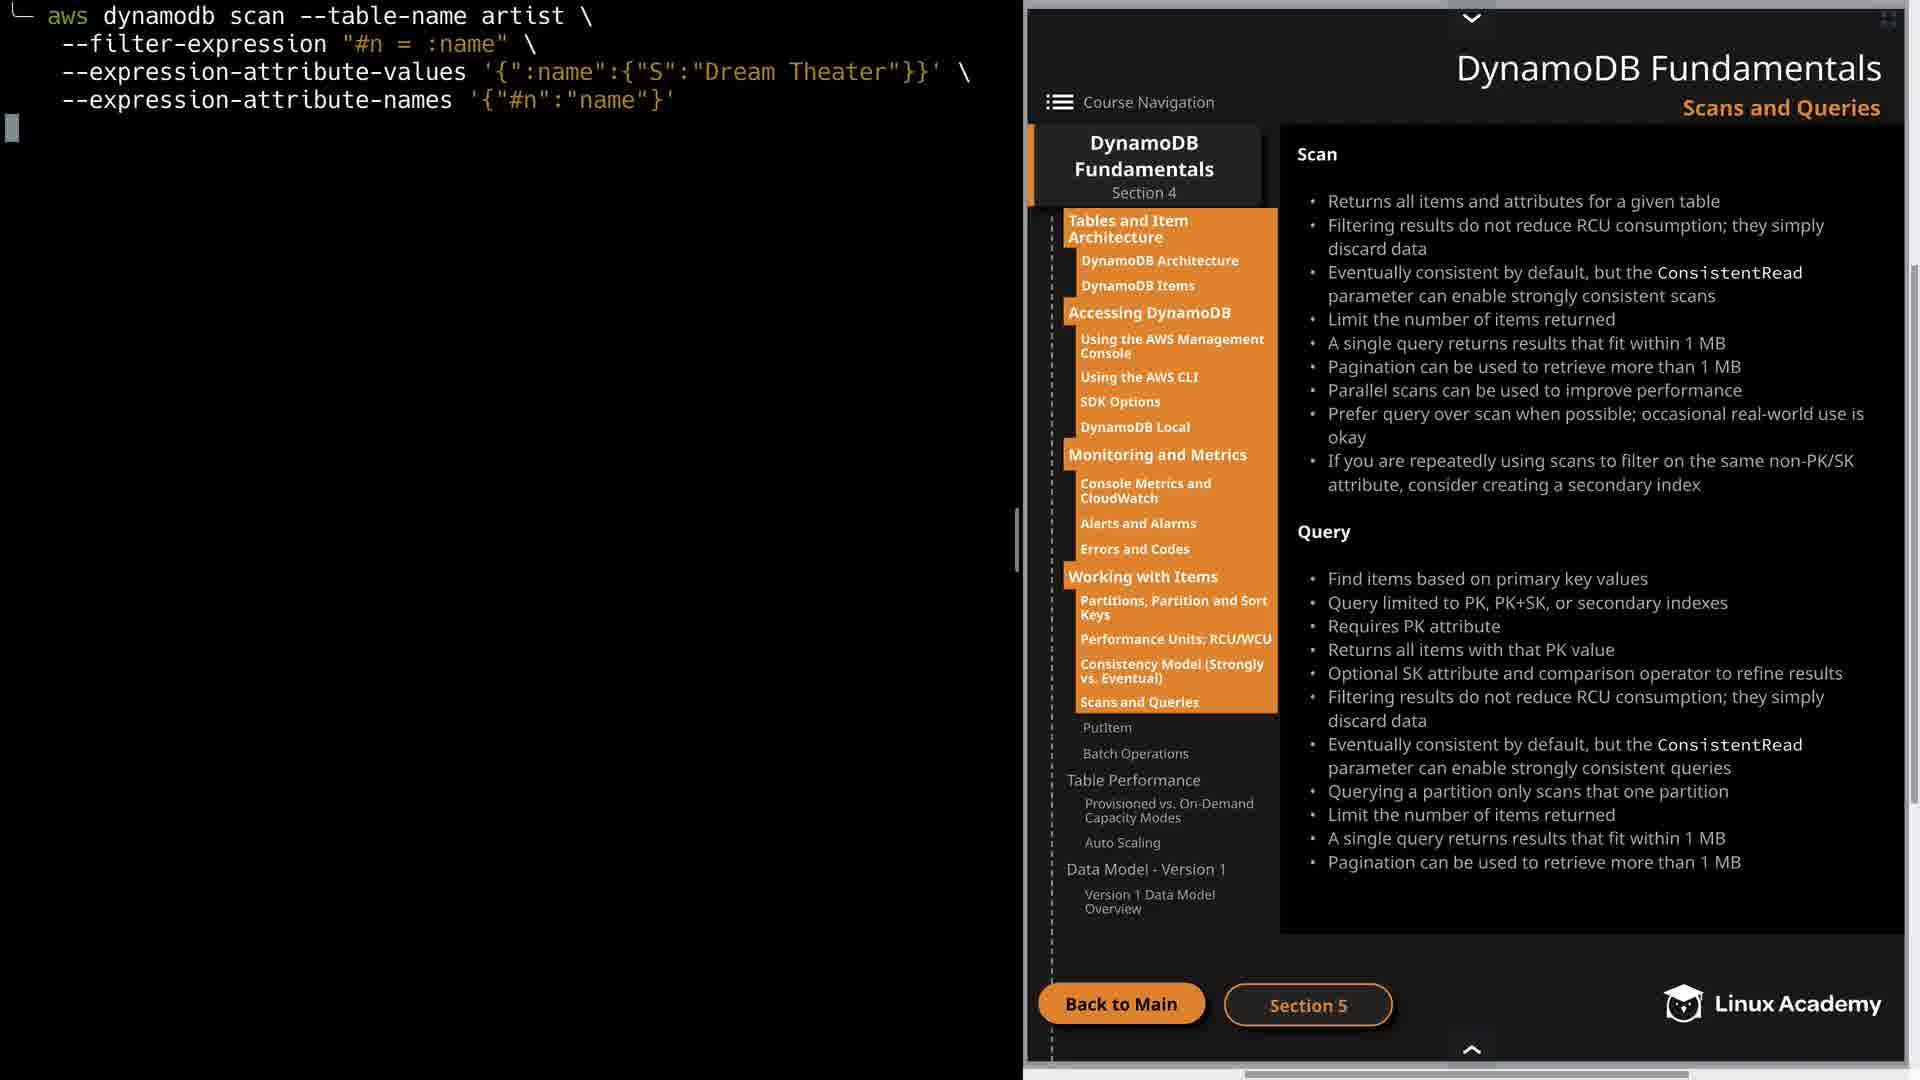Open the Auto Scaling lesson
Screen dimensions: 1920x1080
pyautogui.click(x=1122, y=843)
